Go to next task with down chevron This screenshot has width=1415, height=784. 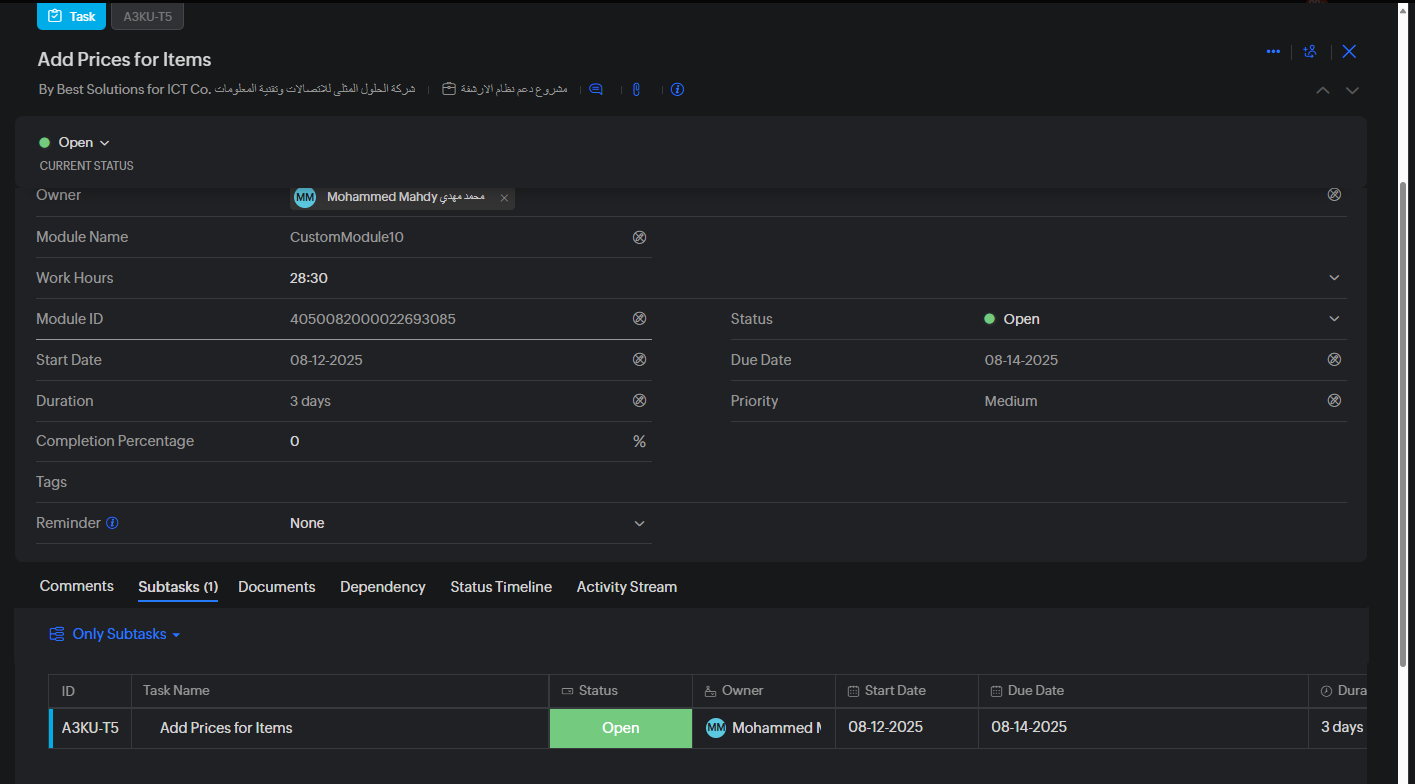tap(1352, 90)
